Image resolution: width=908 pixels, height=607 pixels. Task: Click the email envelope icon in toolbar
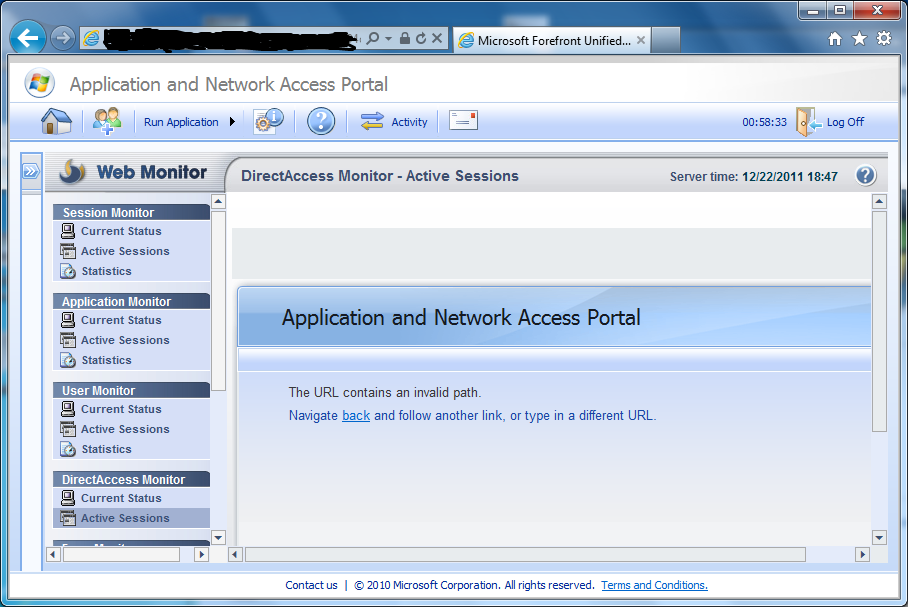tap(463, 120)
